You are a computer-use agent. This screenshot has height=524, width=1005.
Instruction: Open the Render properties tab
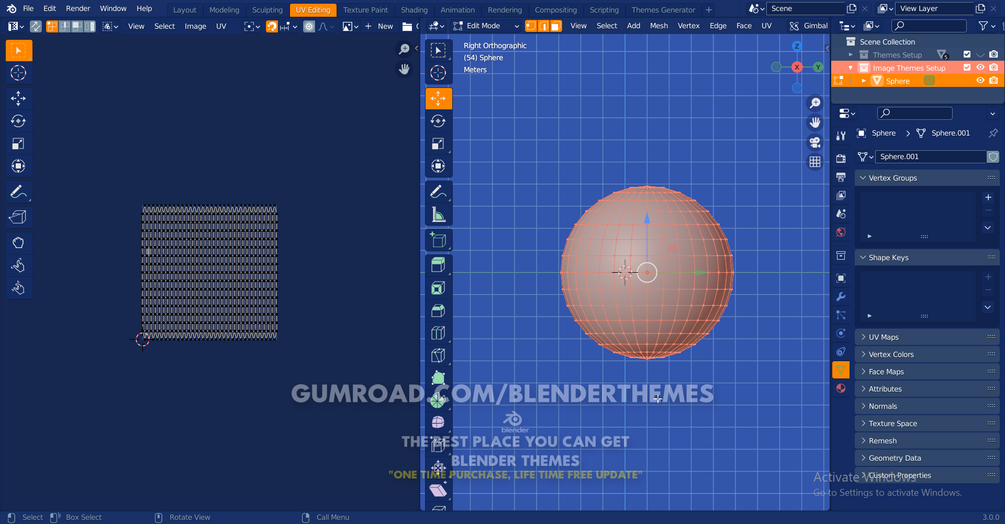point(841,158)
